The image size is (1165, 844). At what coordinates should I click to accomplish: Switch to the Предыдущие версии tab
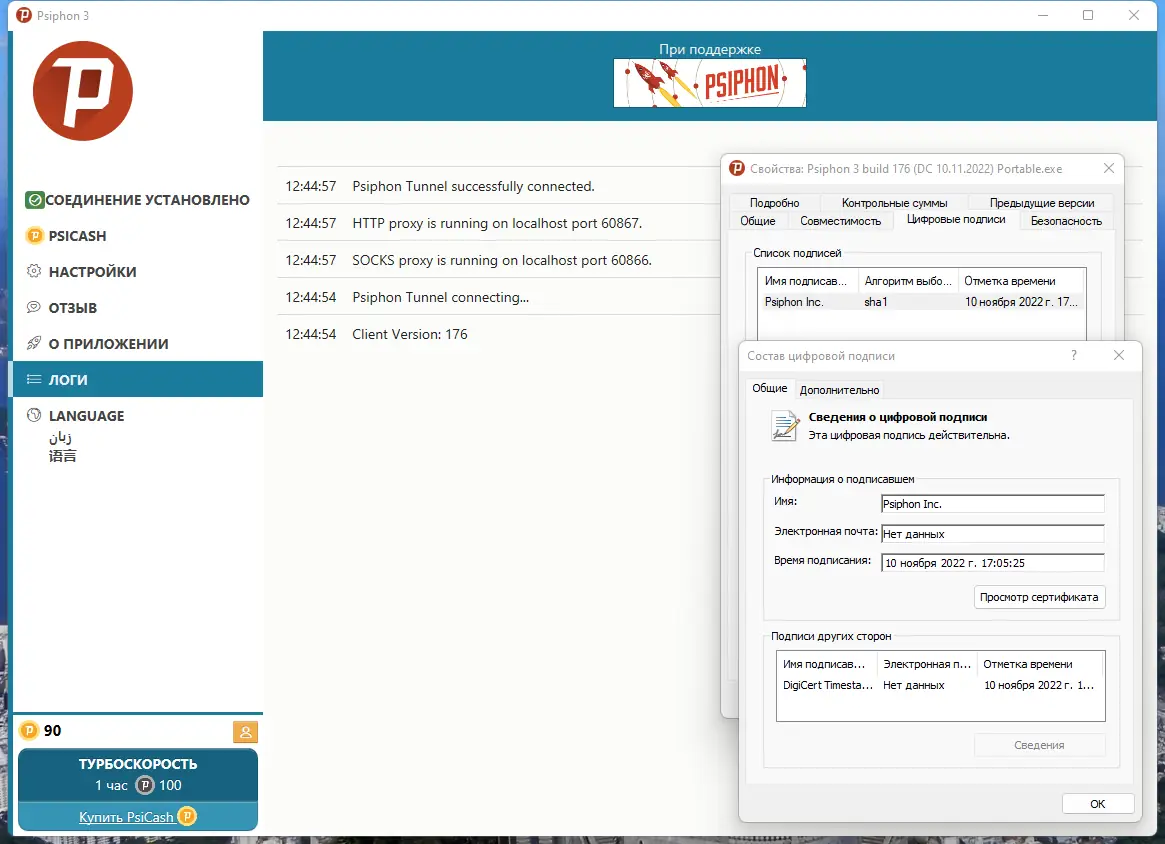click(1042, 203)
